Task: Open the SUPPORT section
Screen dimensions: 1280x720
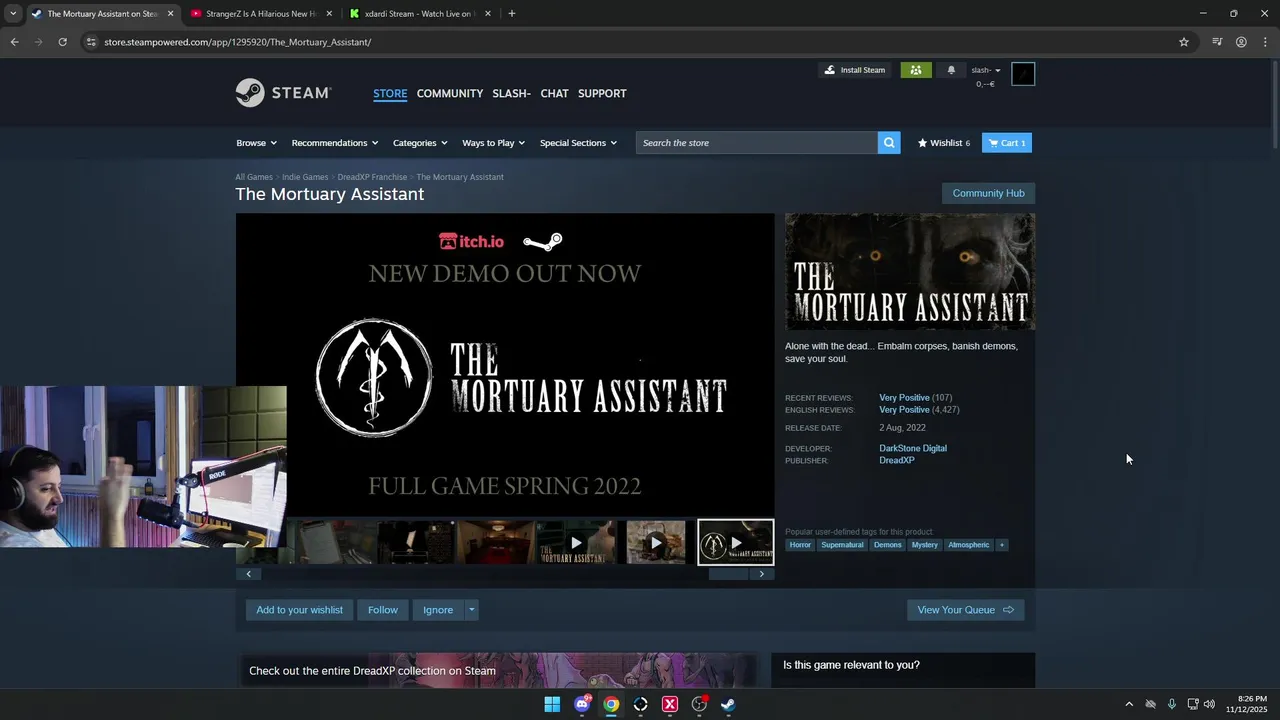Action: pos(602,93)
